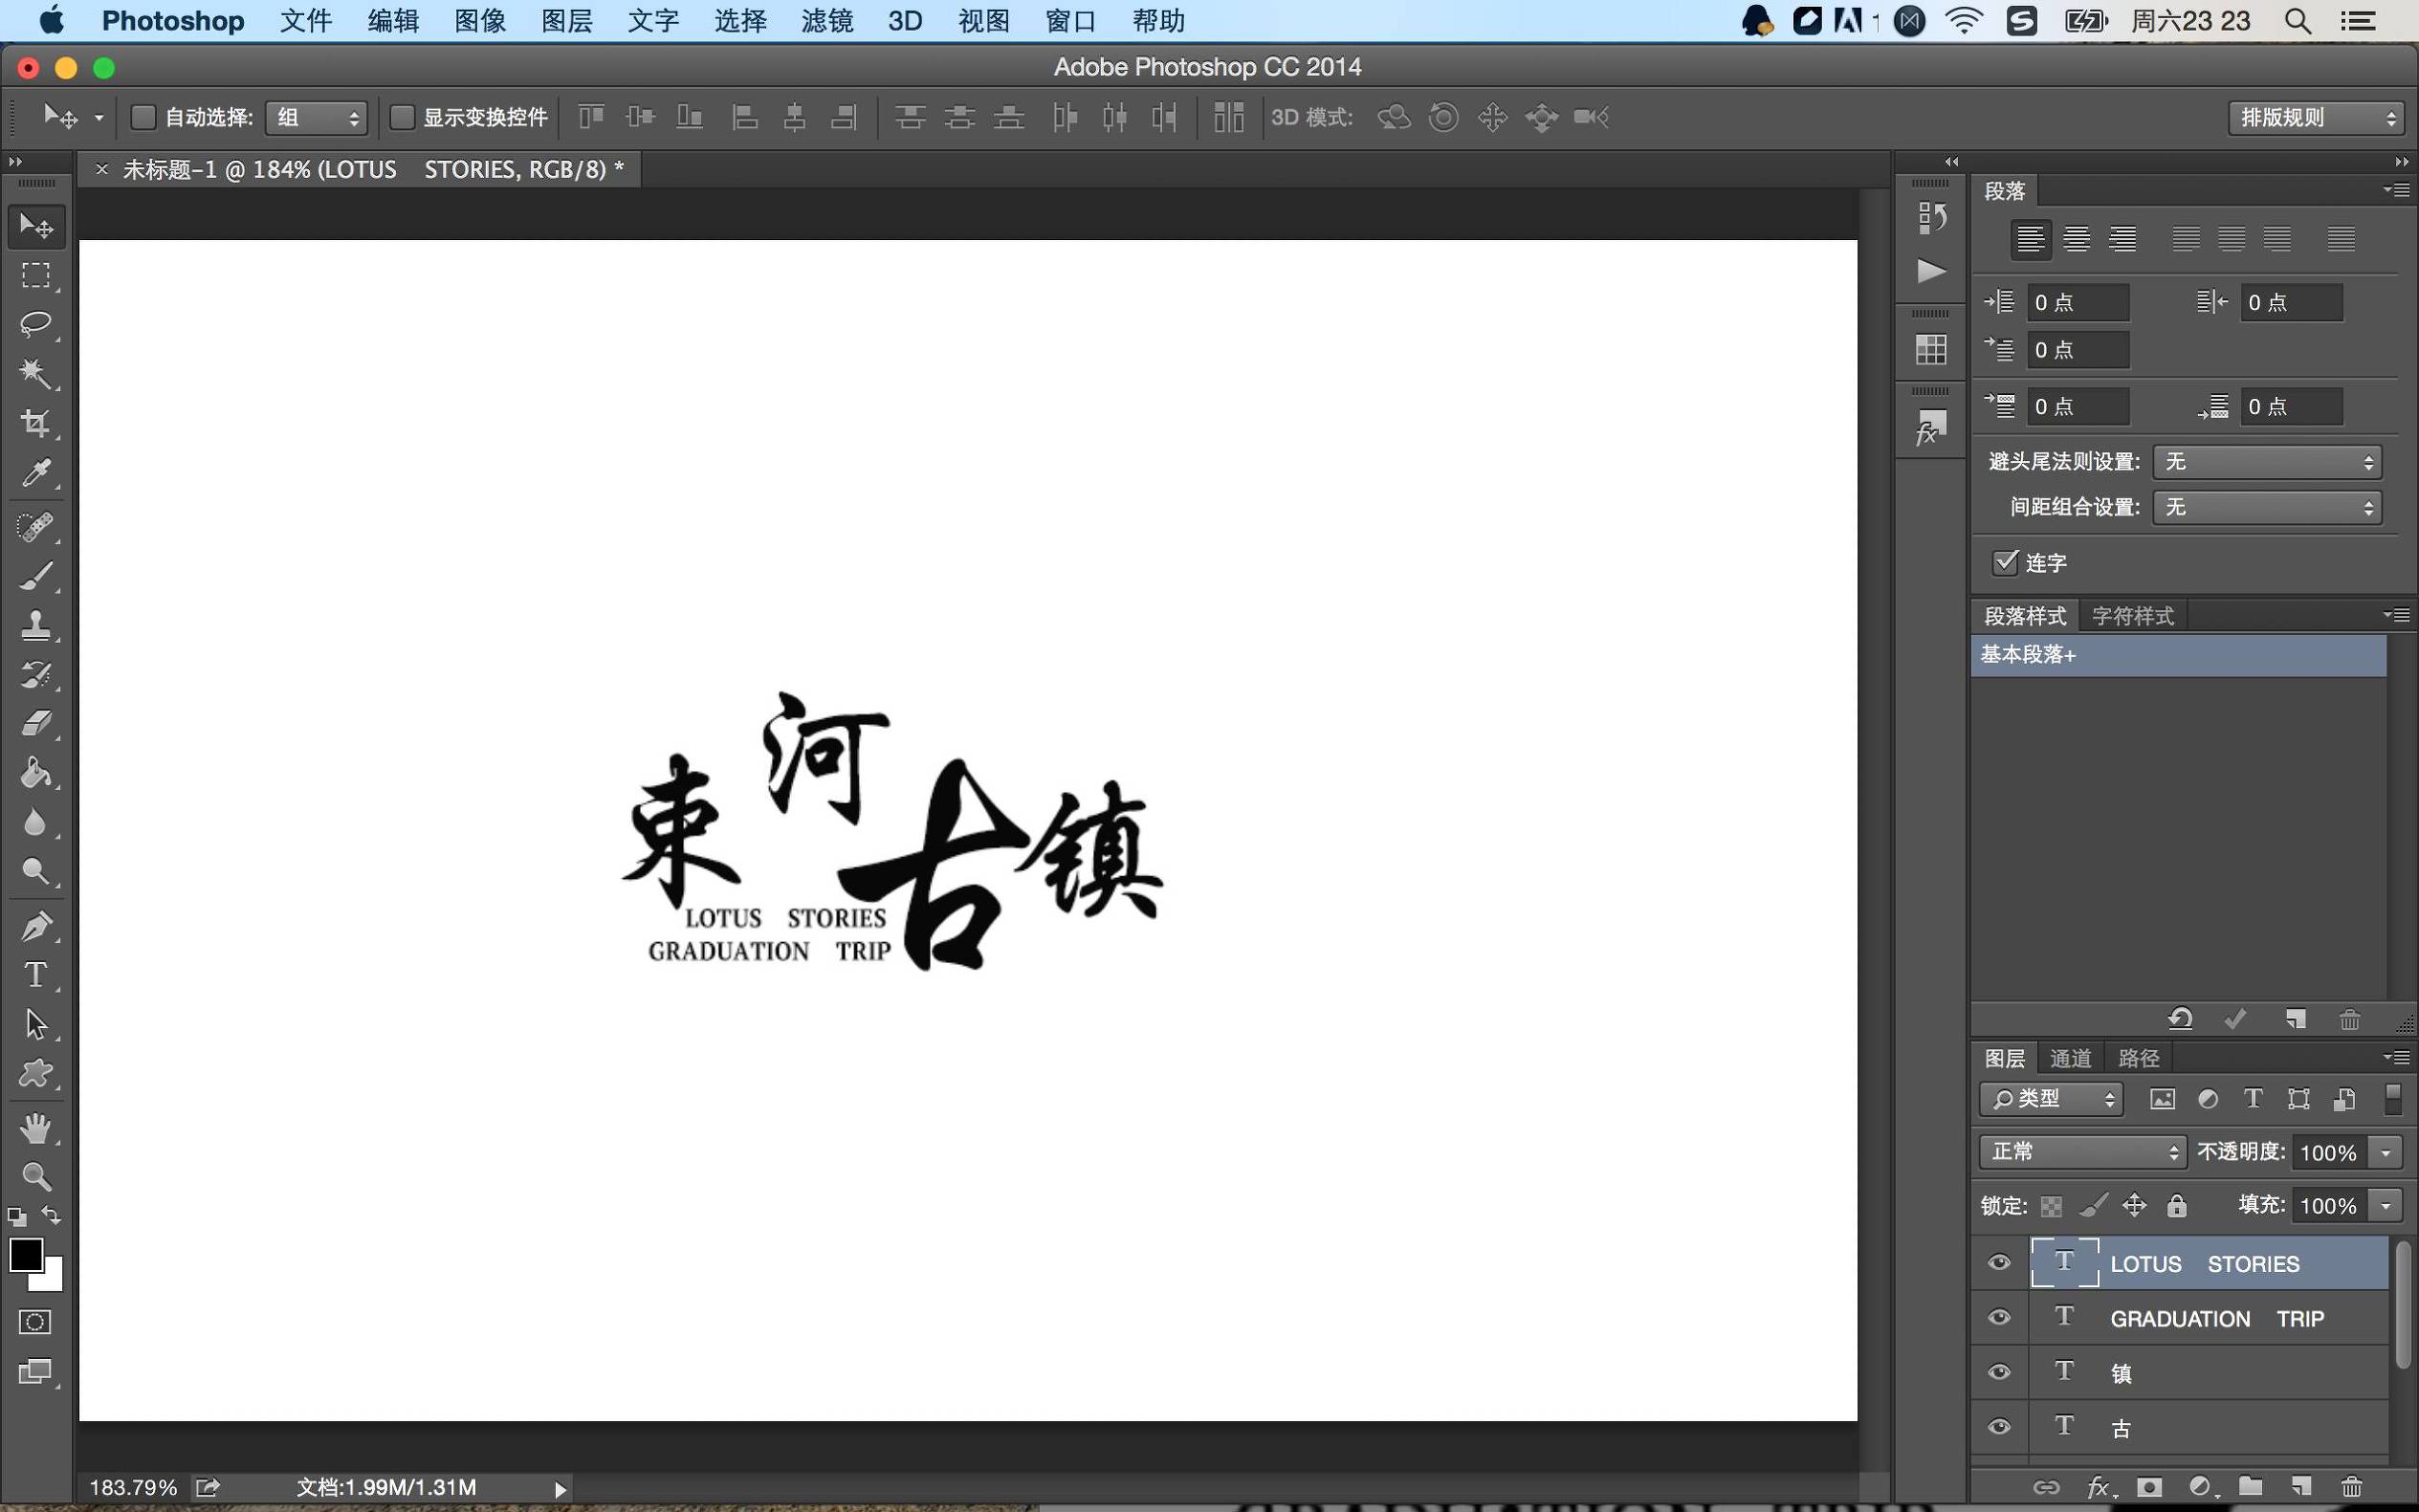Open the 排版规则 dropdown
This screenshot has height=1512, width=2419.
click(x=2313, y=117)
